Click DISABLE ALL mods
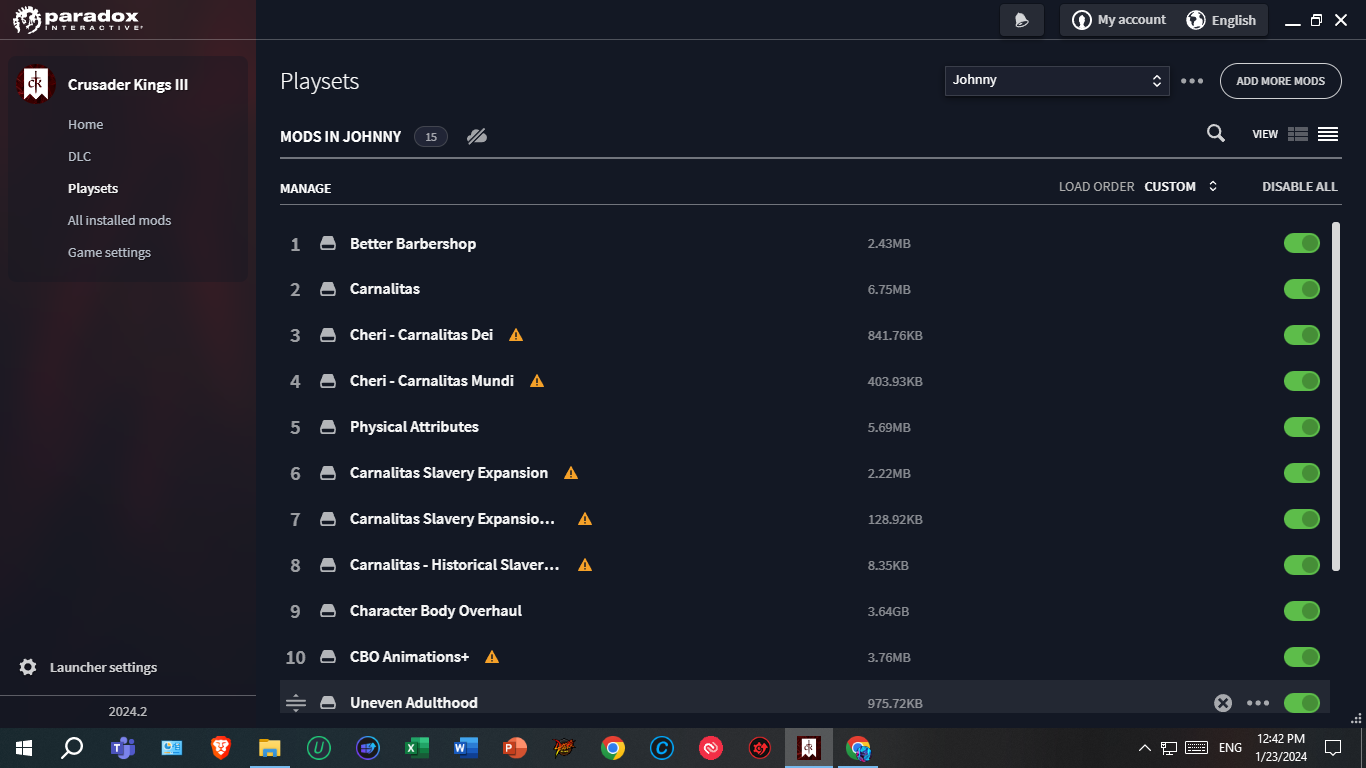 click(x=1299, y=187)
